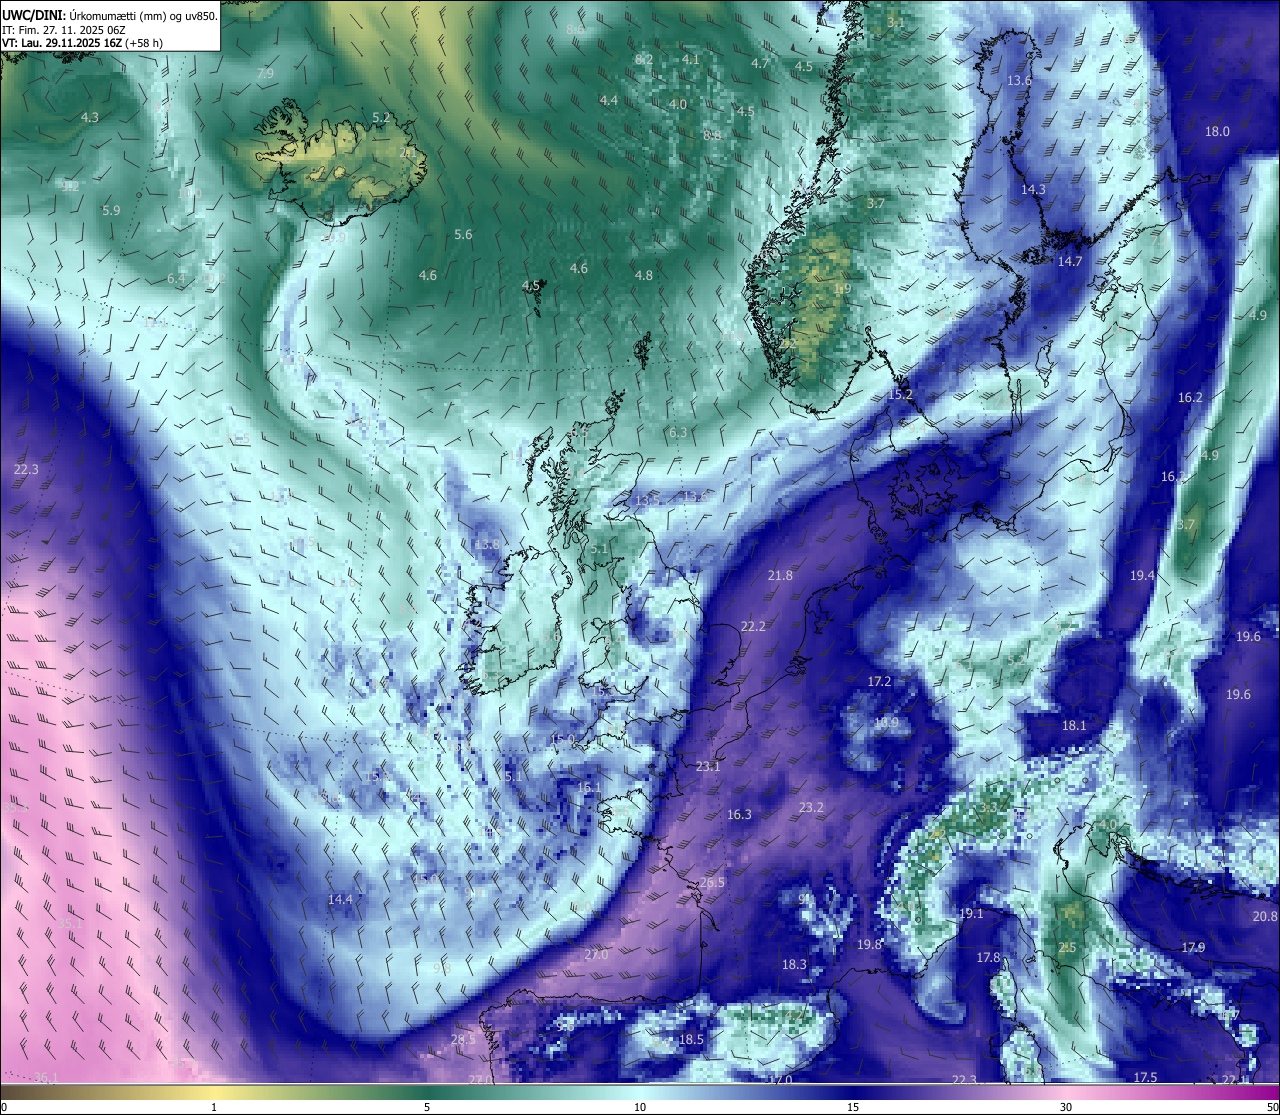Click the 'UWC/DINI: Úrkomumætti (mm) og uv850.' title
Screen dimensions: 1280x1115
(109, 16)
